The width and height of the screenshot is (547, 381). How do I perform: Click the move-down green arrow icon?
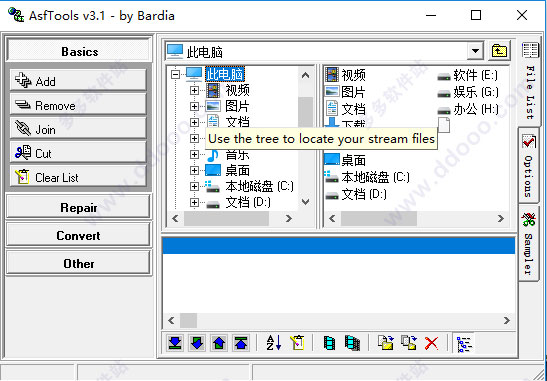pos(197,343)
